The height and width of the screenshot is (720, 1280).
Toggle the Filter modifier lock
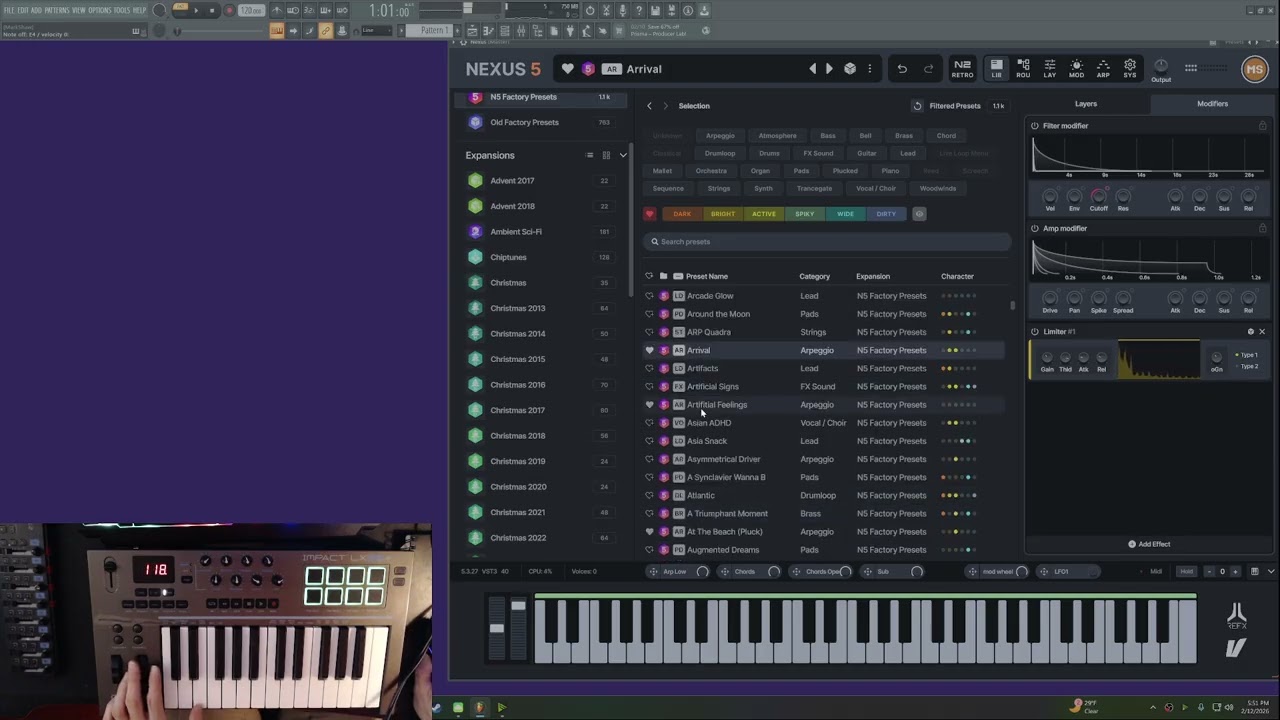[x=1262, y=126]
